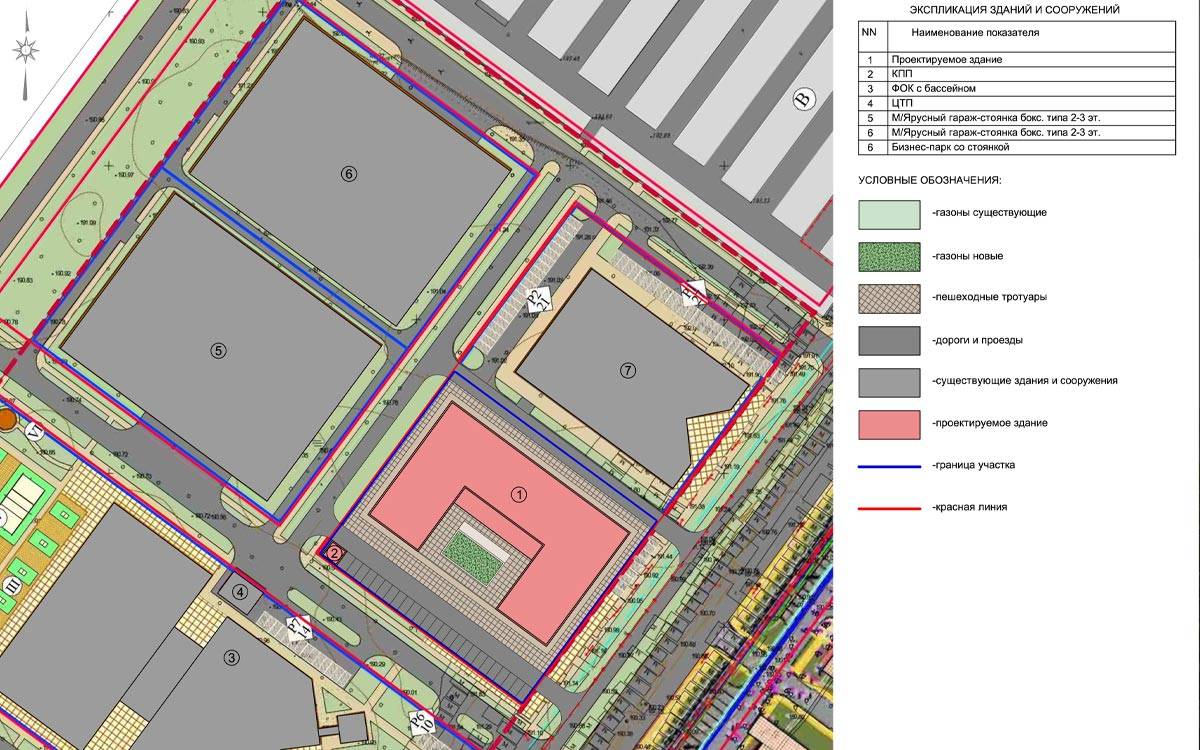Select the 'ФОК с бассейном' table row
This screenshot has height=750, width=1200.
pyautogui.click(x=1017, y=89)
